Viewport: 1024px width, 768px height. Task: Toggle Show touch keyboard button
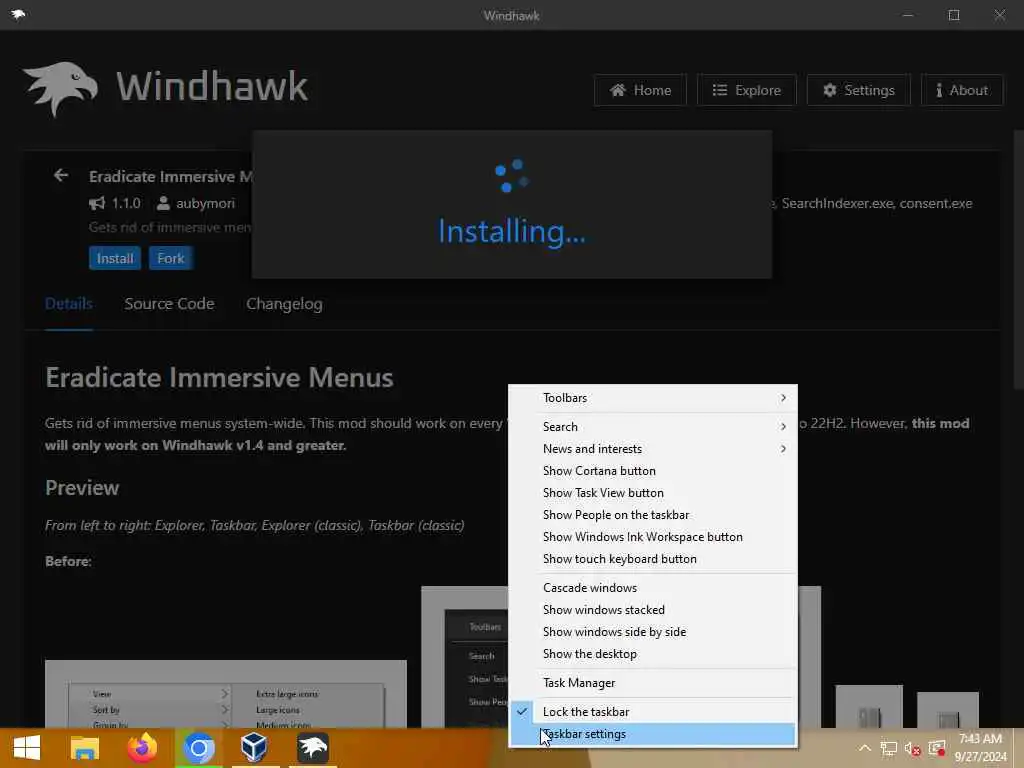point(653,559)
